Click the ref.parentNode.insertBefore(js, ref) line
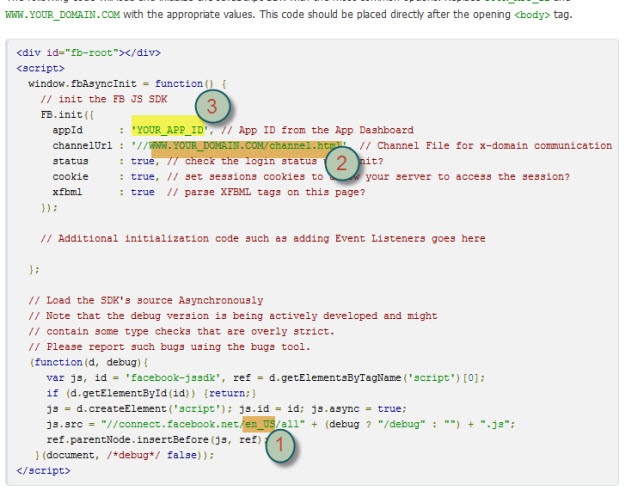This screenshot has height=488, width=630. [x=157, y=440]
